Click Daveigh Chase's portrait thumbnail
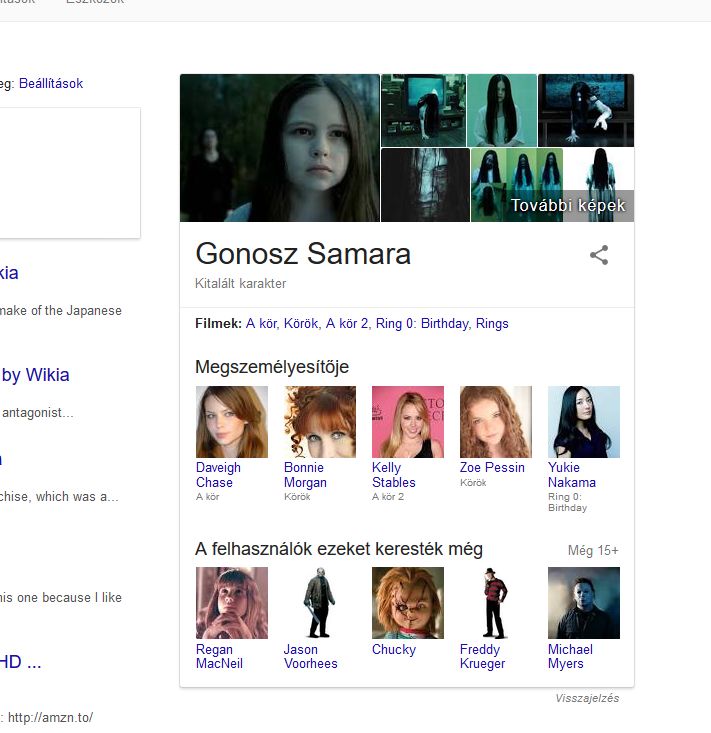Viewport: 711px width, 733px height. (232, 422)
